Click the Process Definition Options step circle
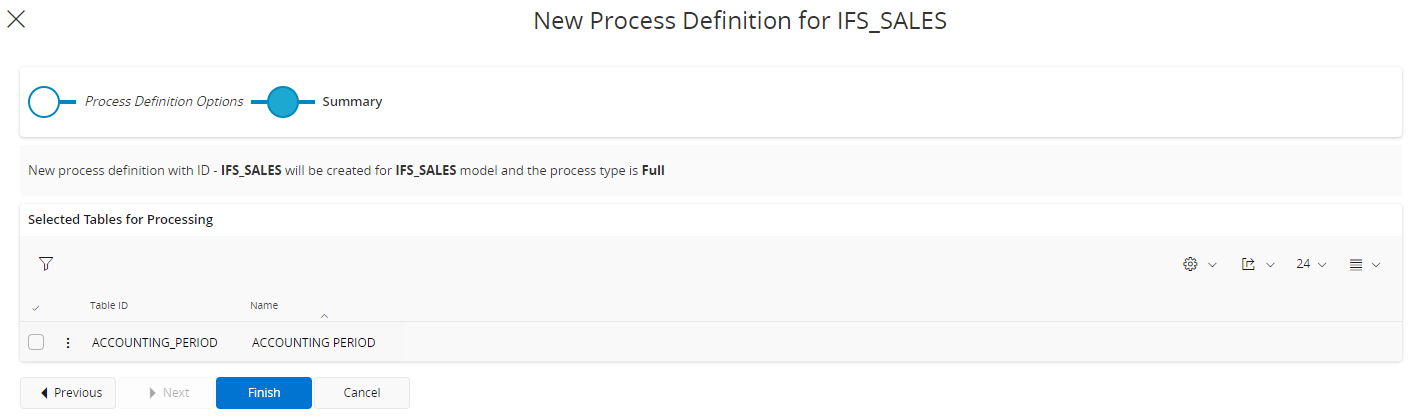 point(44,102)
